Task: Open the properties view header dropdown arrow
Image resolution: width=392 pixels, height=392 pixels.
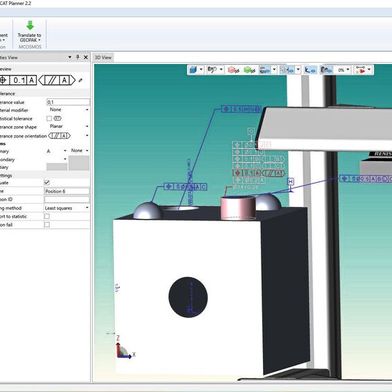Action: (x=70, y=57)
